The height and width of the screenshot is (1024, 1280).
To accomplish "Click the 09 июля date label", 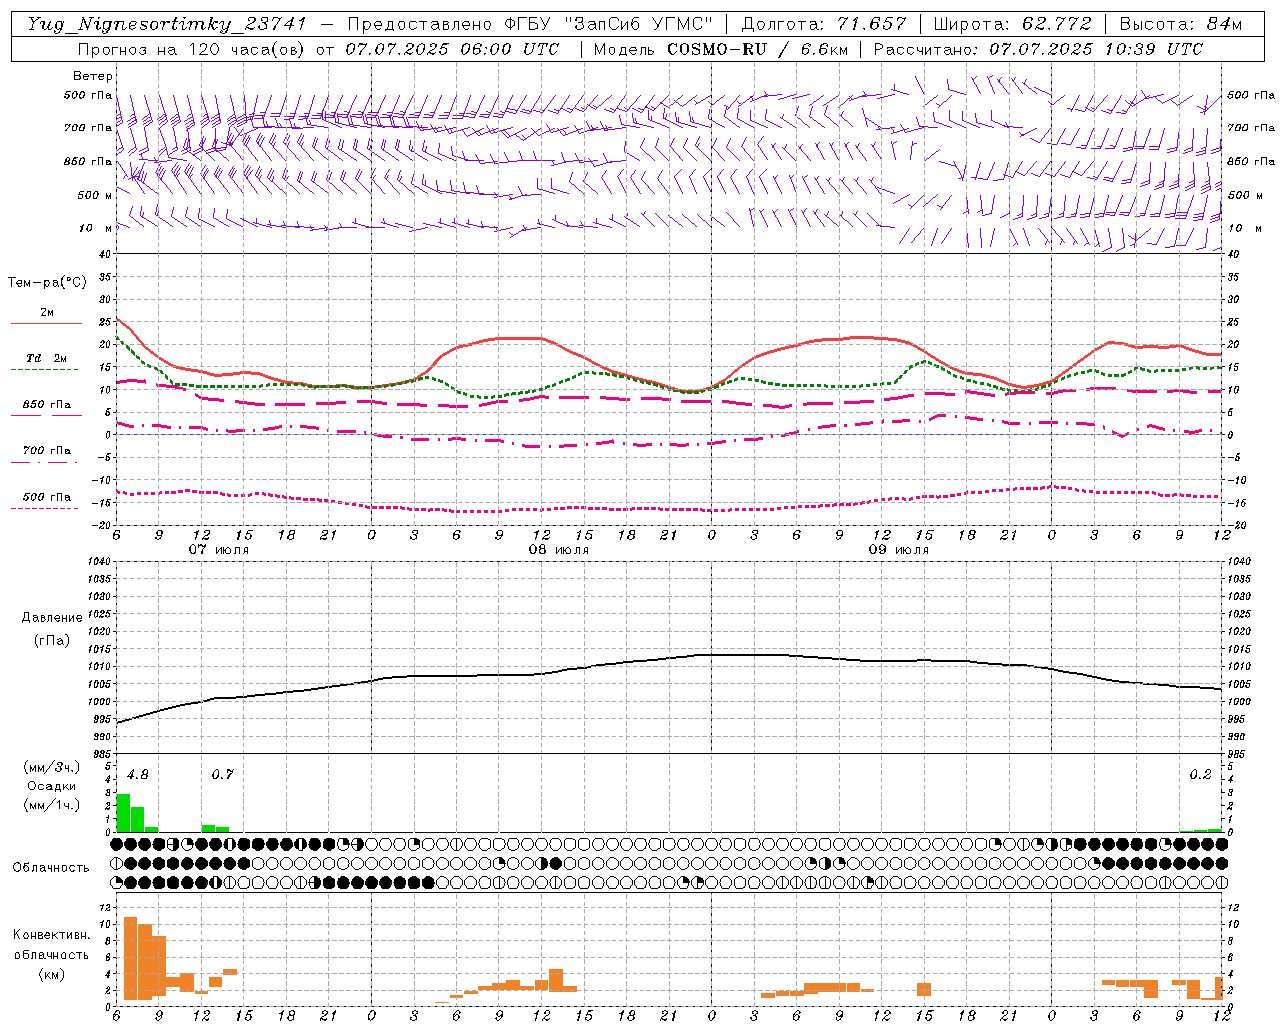I will pos(899,550).
